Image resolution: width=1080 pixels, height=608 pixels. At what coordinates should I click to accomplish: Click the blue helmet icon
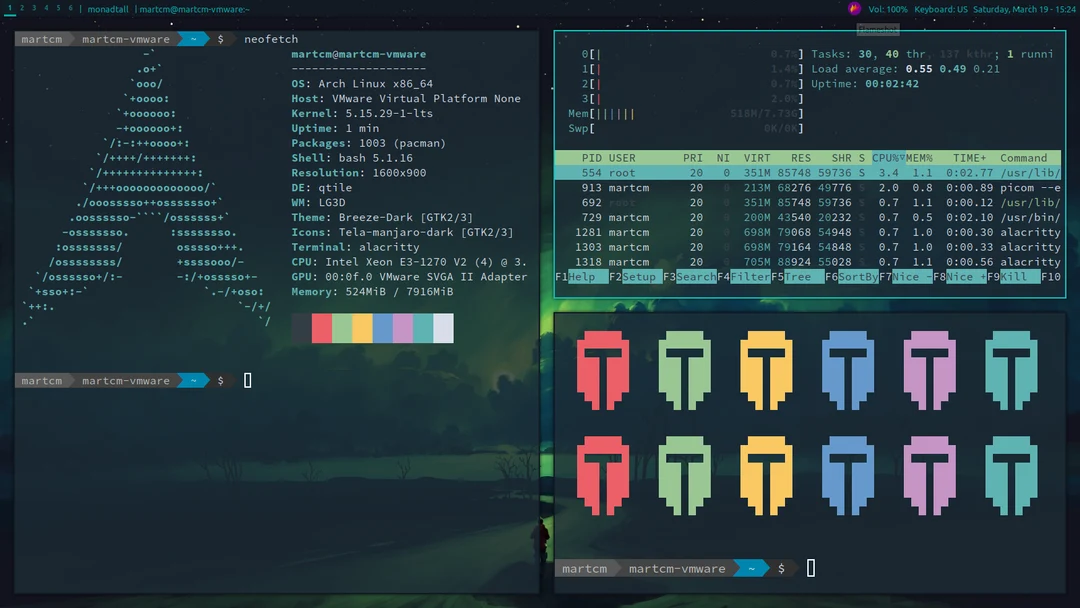[x=848, y=370]
